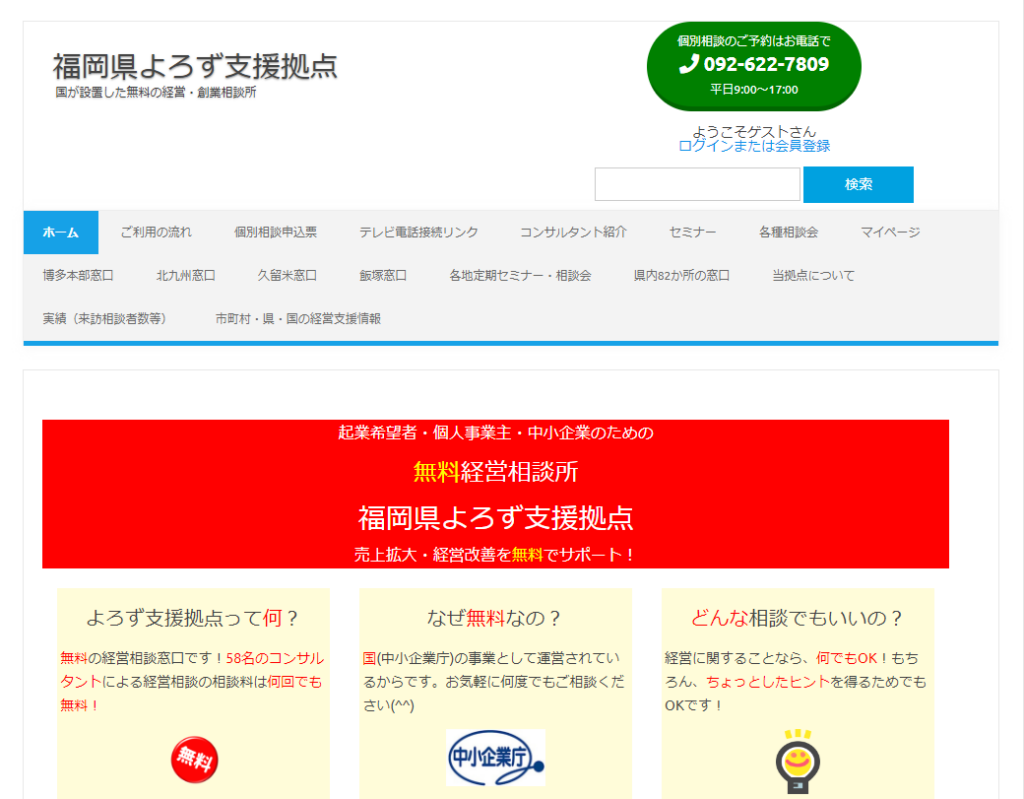Open マイページ from the navigation
This screenshot has width=1024, height=799.
890,232
